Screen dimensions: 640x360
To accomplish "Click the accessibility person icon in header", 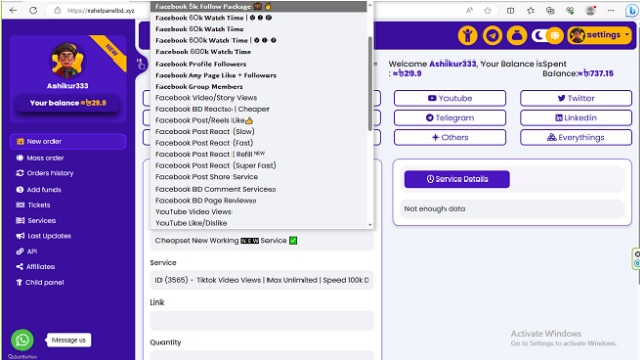I will pos(468,36).
